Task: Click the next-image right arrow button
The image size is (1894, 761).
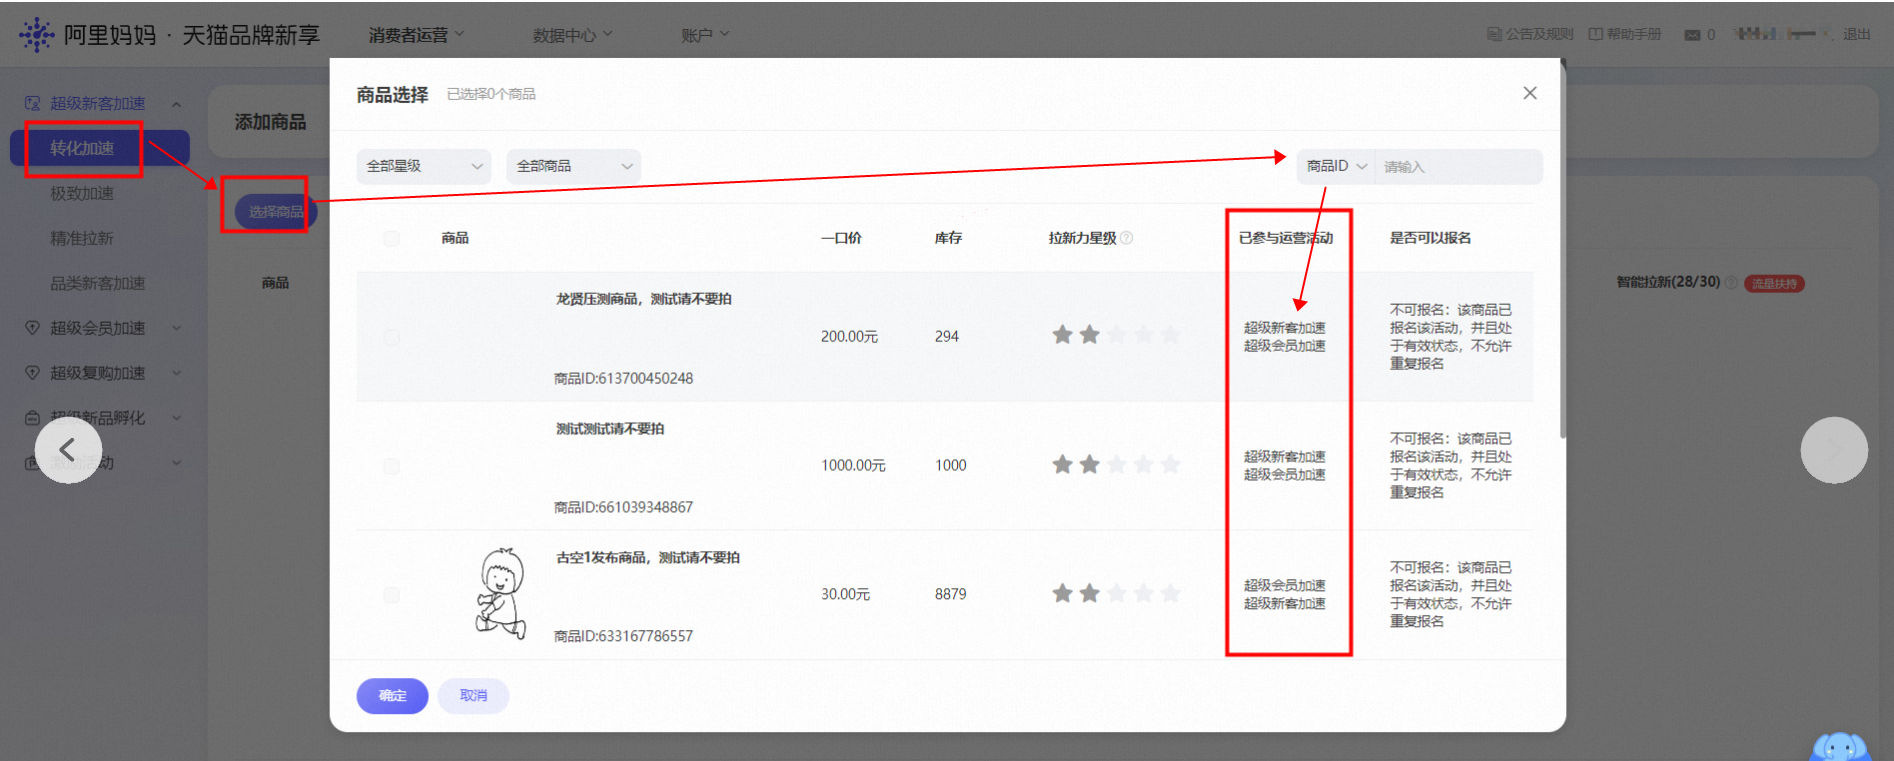Action: coord(1834,450)
